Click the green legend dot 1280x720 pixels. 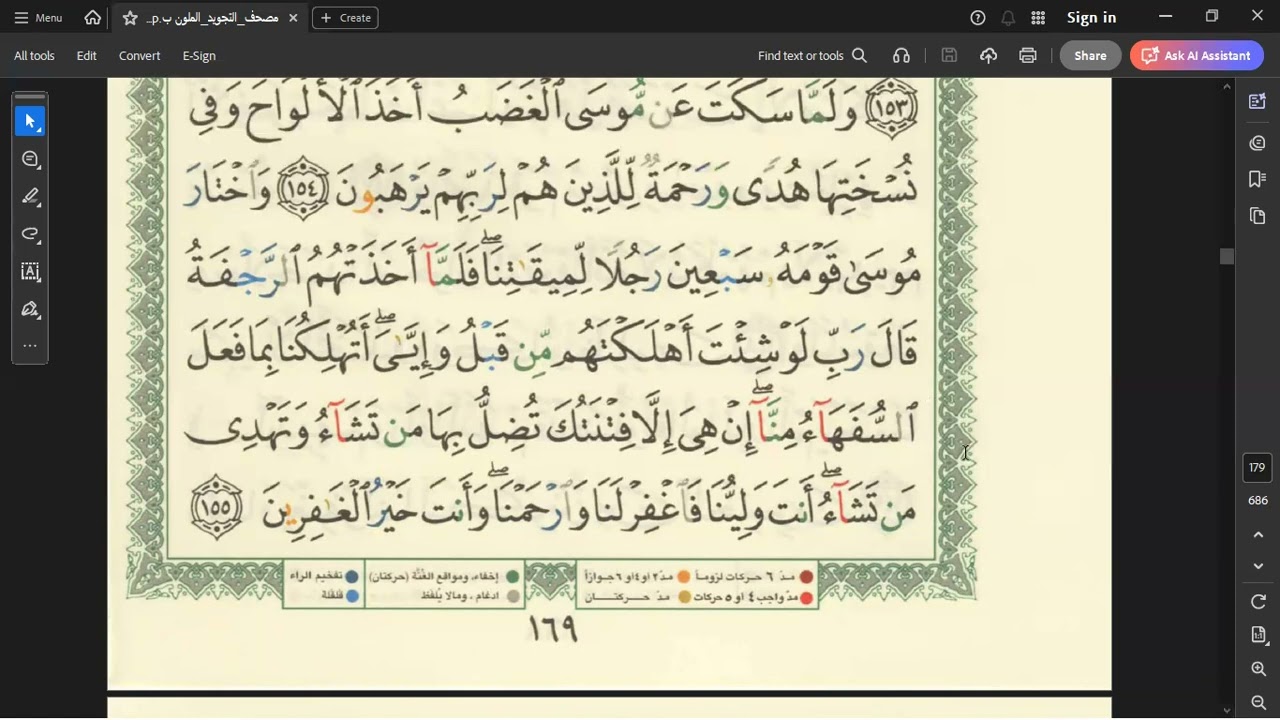click(513, 577)
